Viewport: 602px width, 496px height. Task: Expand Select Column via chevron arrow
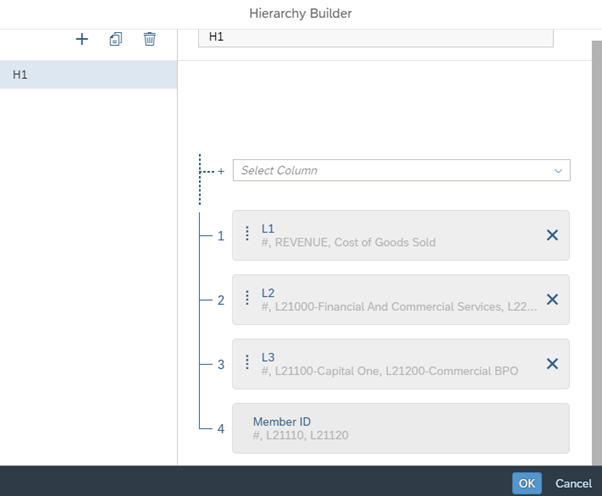tap(558, 171)
